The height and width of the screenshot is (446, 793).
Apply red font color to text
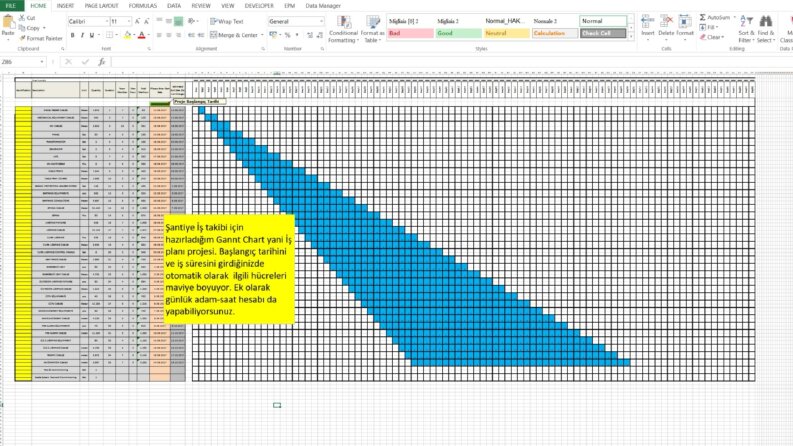point(142,35)
